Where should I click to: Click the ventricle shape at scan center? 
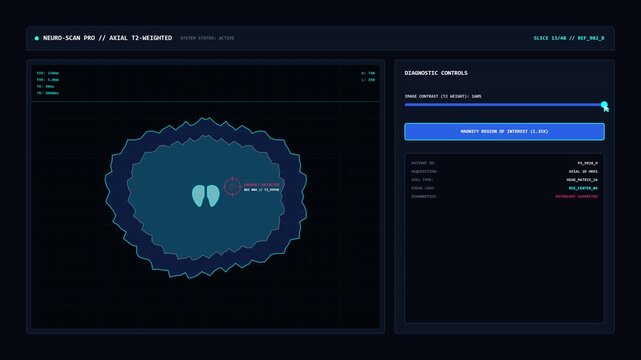(x=206, y=196)
